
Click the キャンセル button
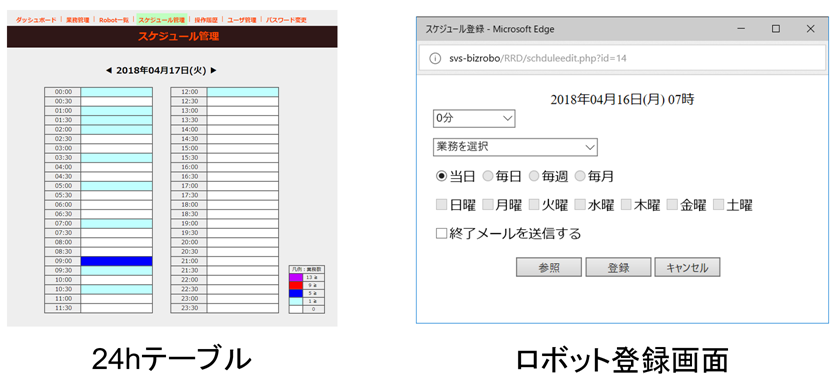tap(687, 267)
